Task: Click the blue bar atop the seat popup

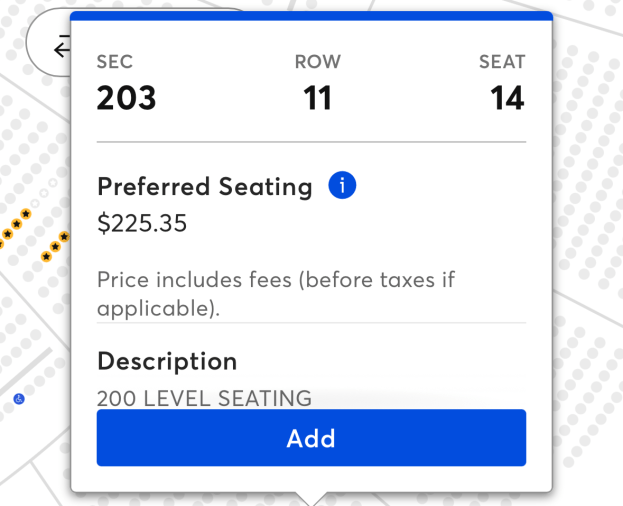Action: pyautogui.click(x=311, y=16)
